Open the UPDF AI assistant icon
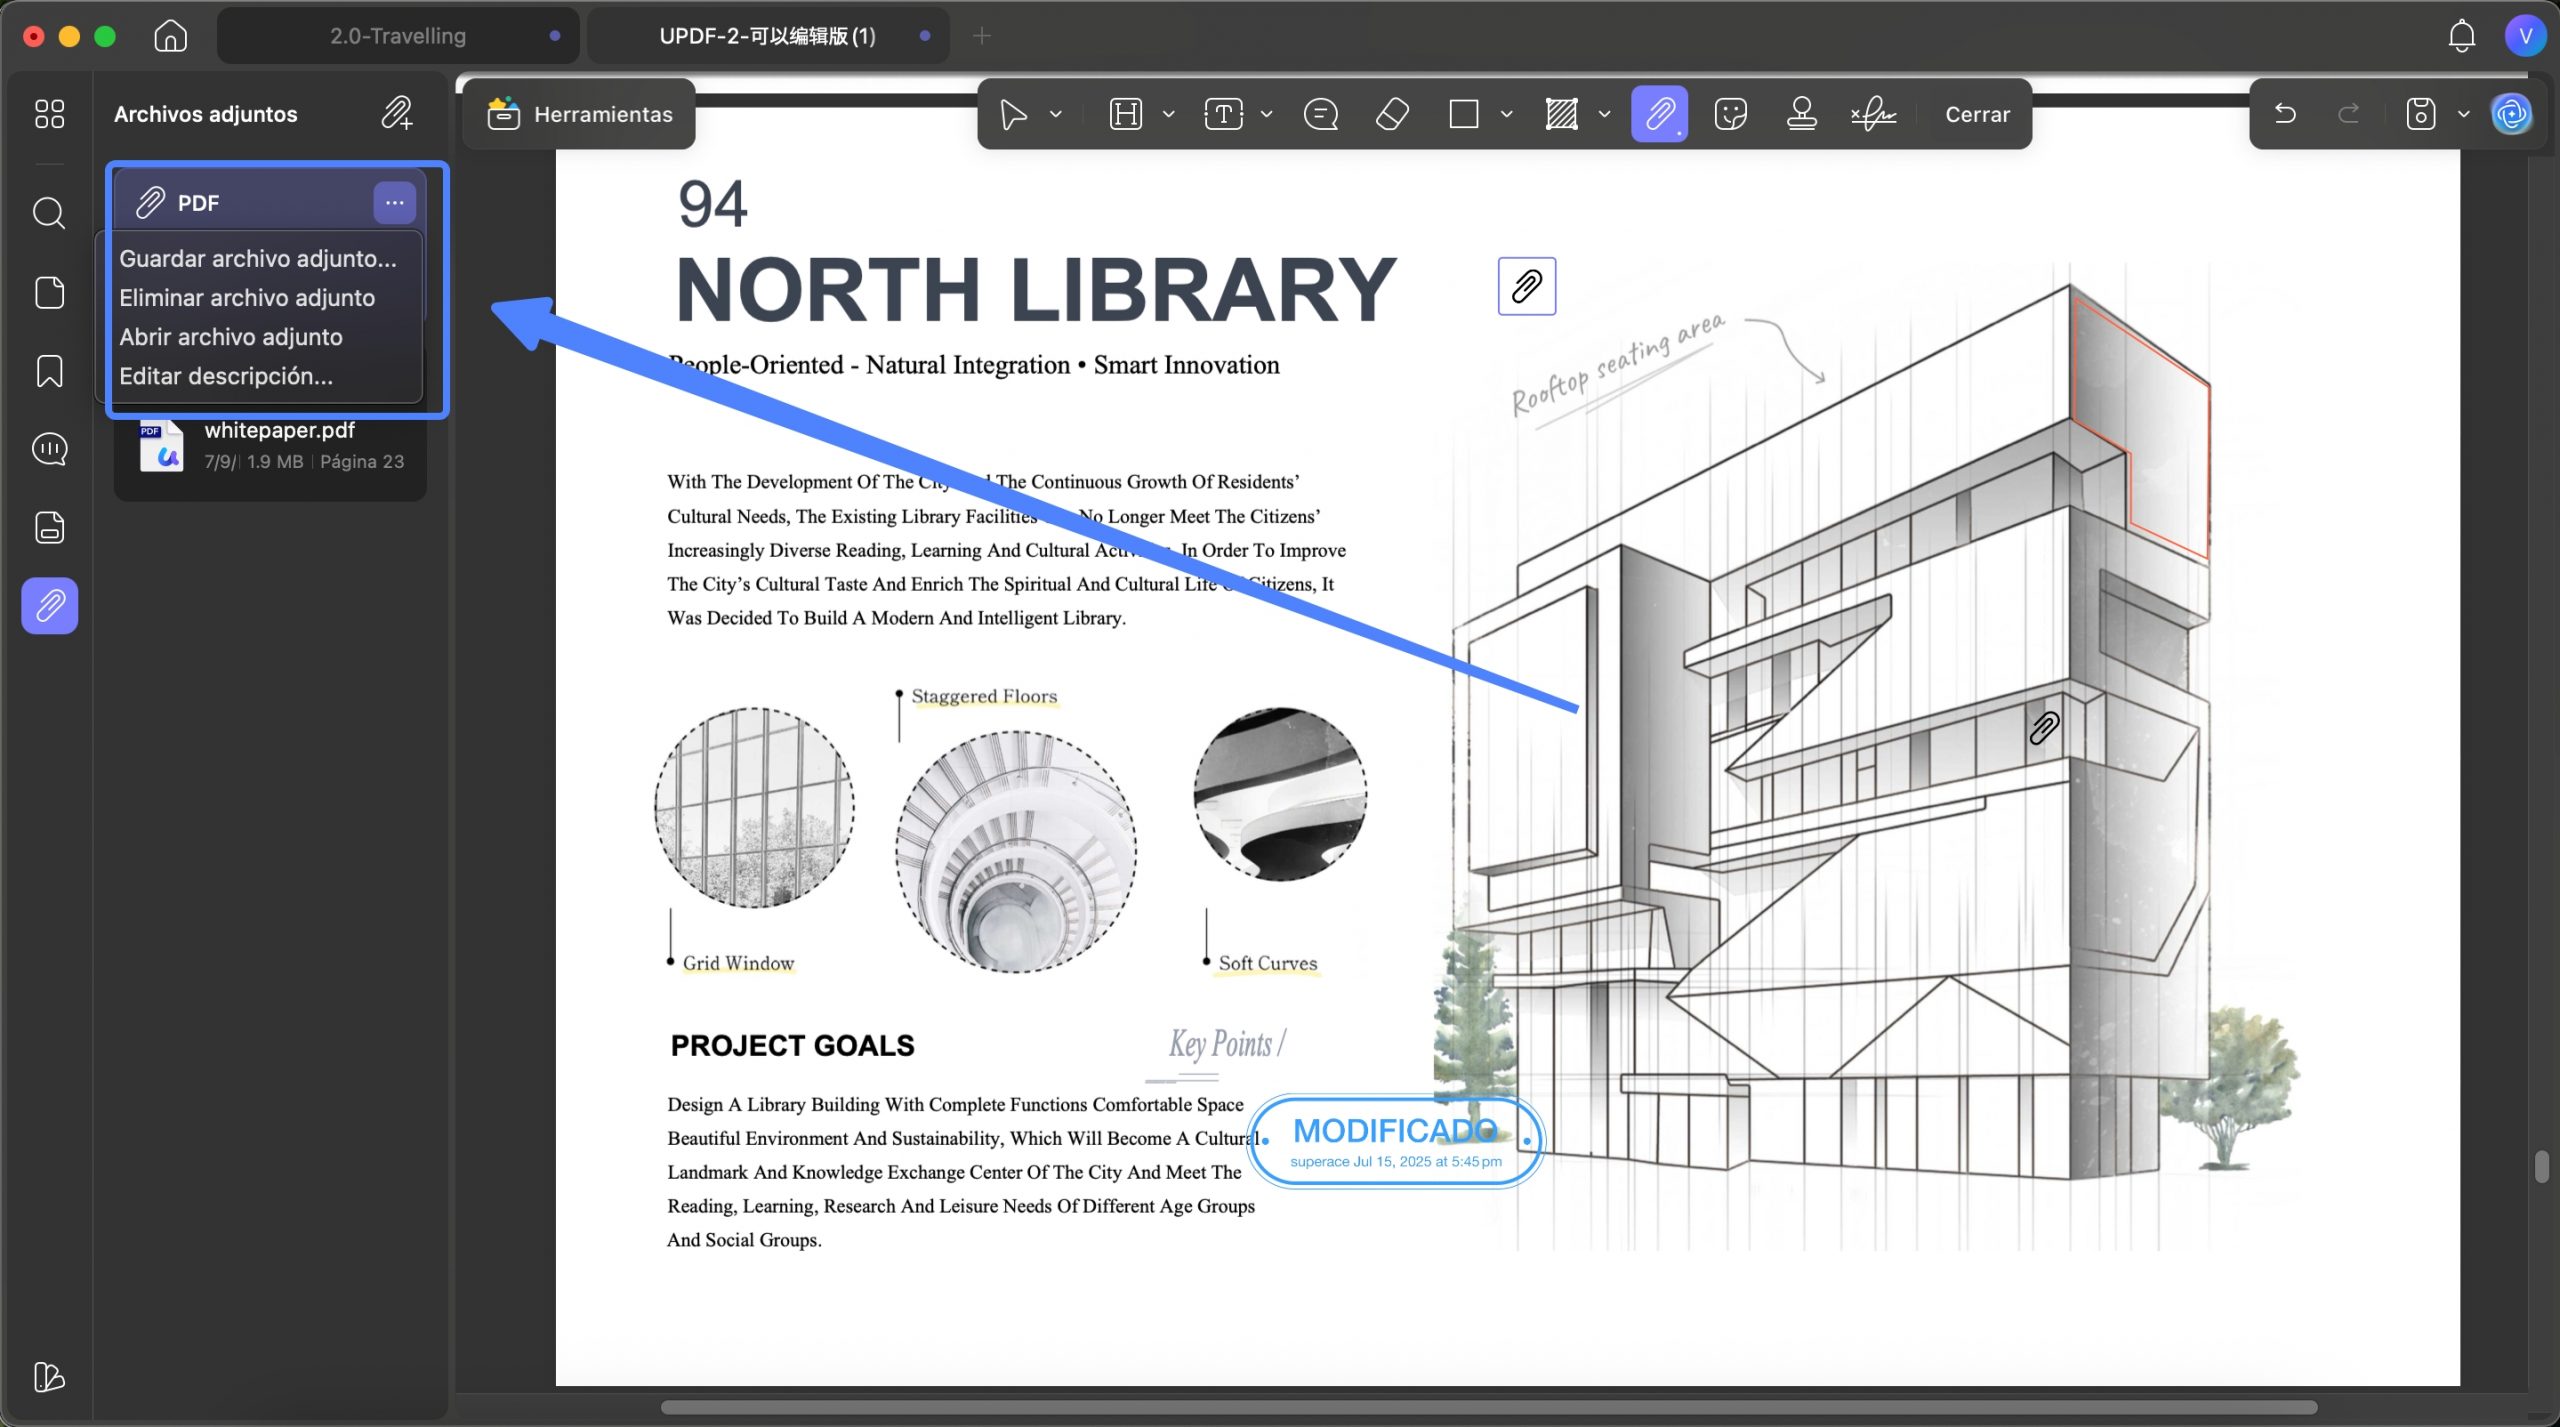2560x1427 pixels. click(2511, 114)
